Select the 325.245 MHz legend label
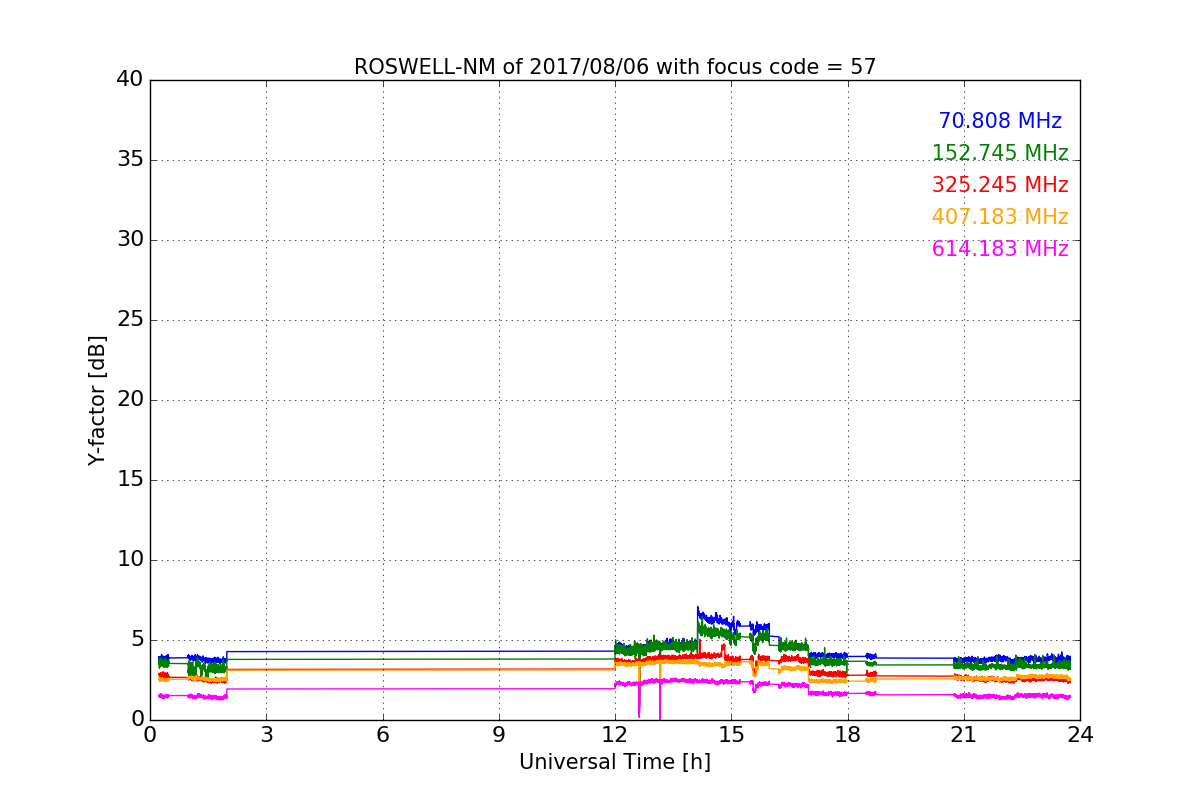 [1000, 185]
